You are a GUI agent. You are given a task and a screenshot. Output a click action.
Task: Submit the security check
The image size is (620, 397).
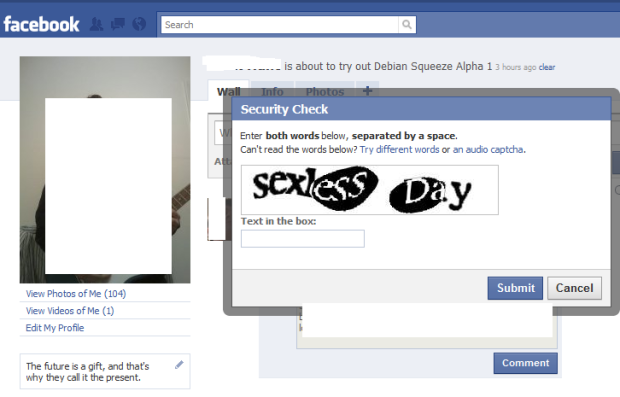point(515,288)
